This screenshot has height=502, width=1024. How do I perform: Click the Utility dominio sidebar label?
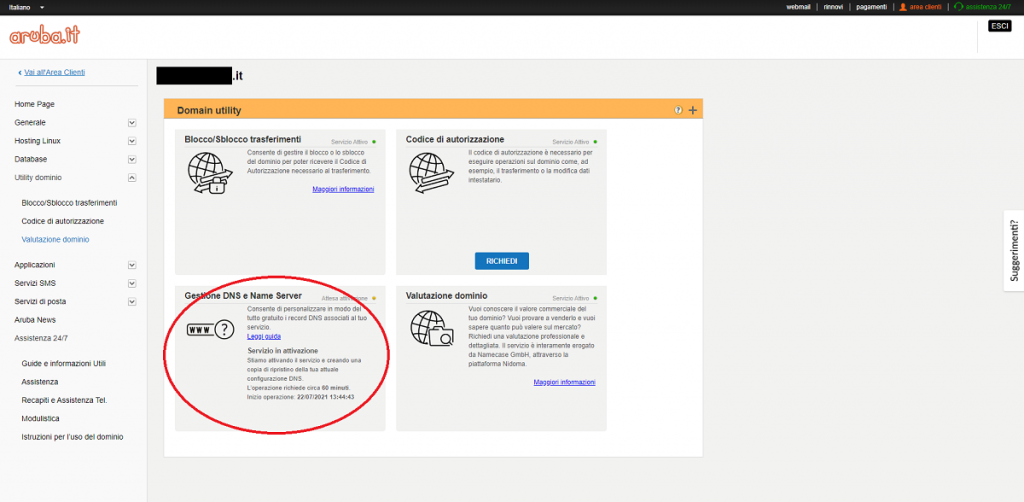(x=39, y=178)
